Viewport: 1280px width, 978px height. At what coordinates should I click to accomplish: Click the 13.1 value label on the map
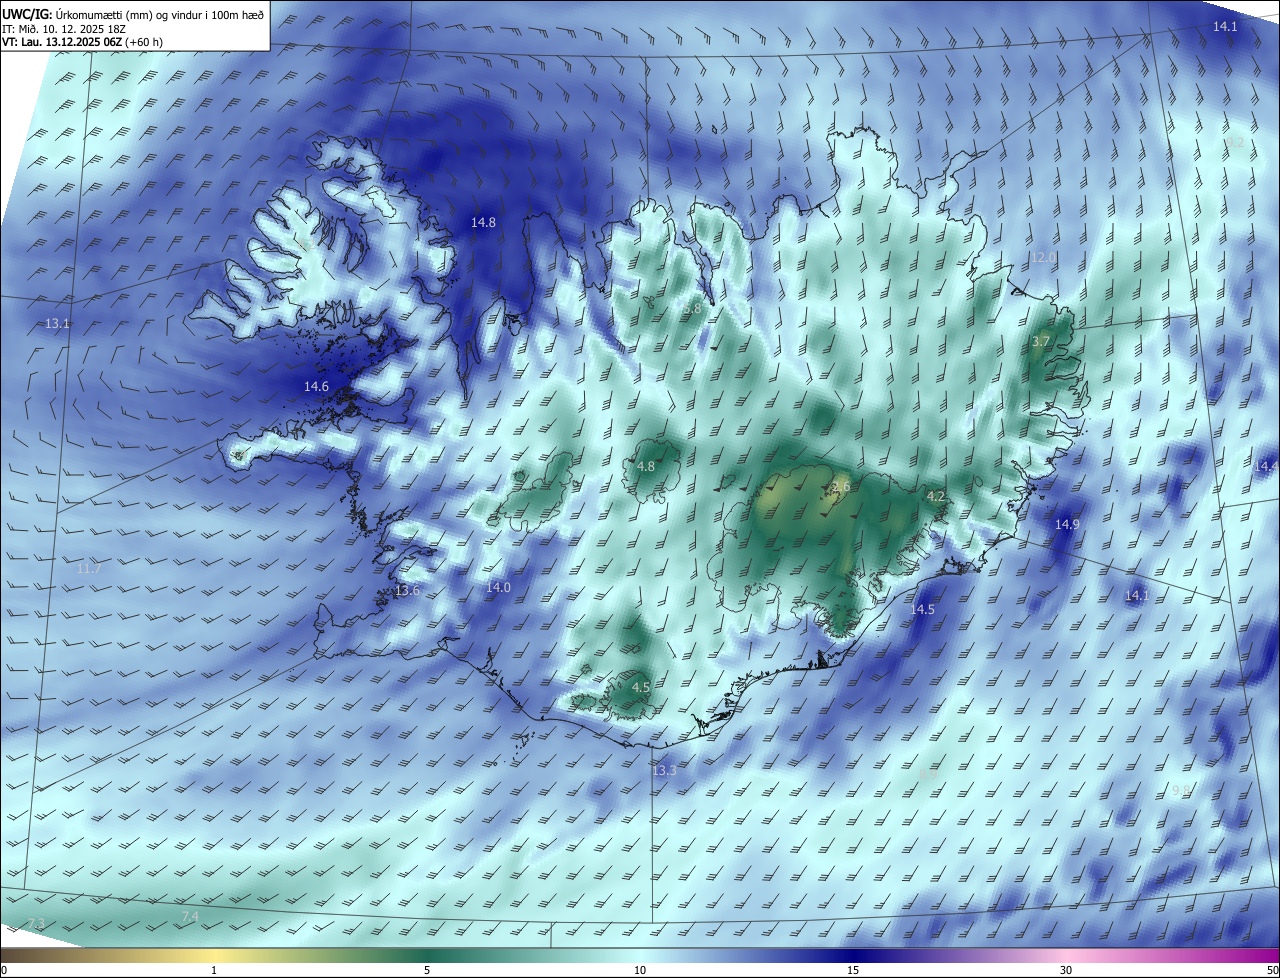[x=58, y=324]
